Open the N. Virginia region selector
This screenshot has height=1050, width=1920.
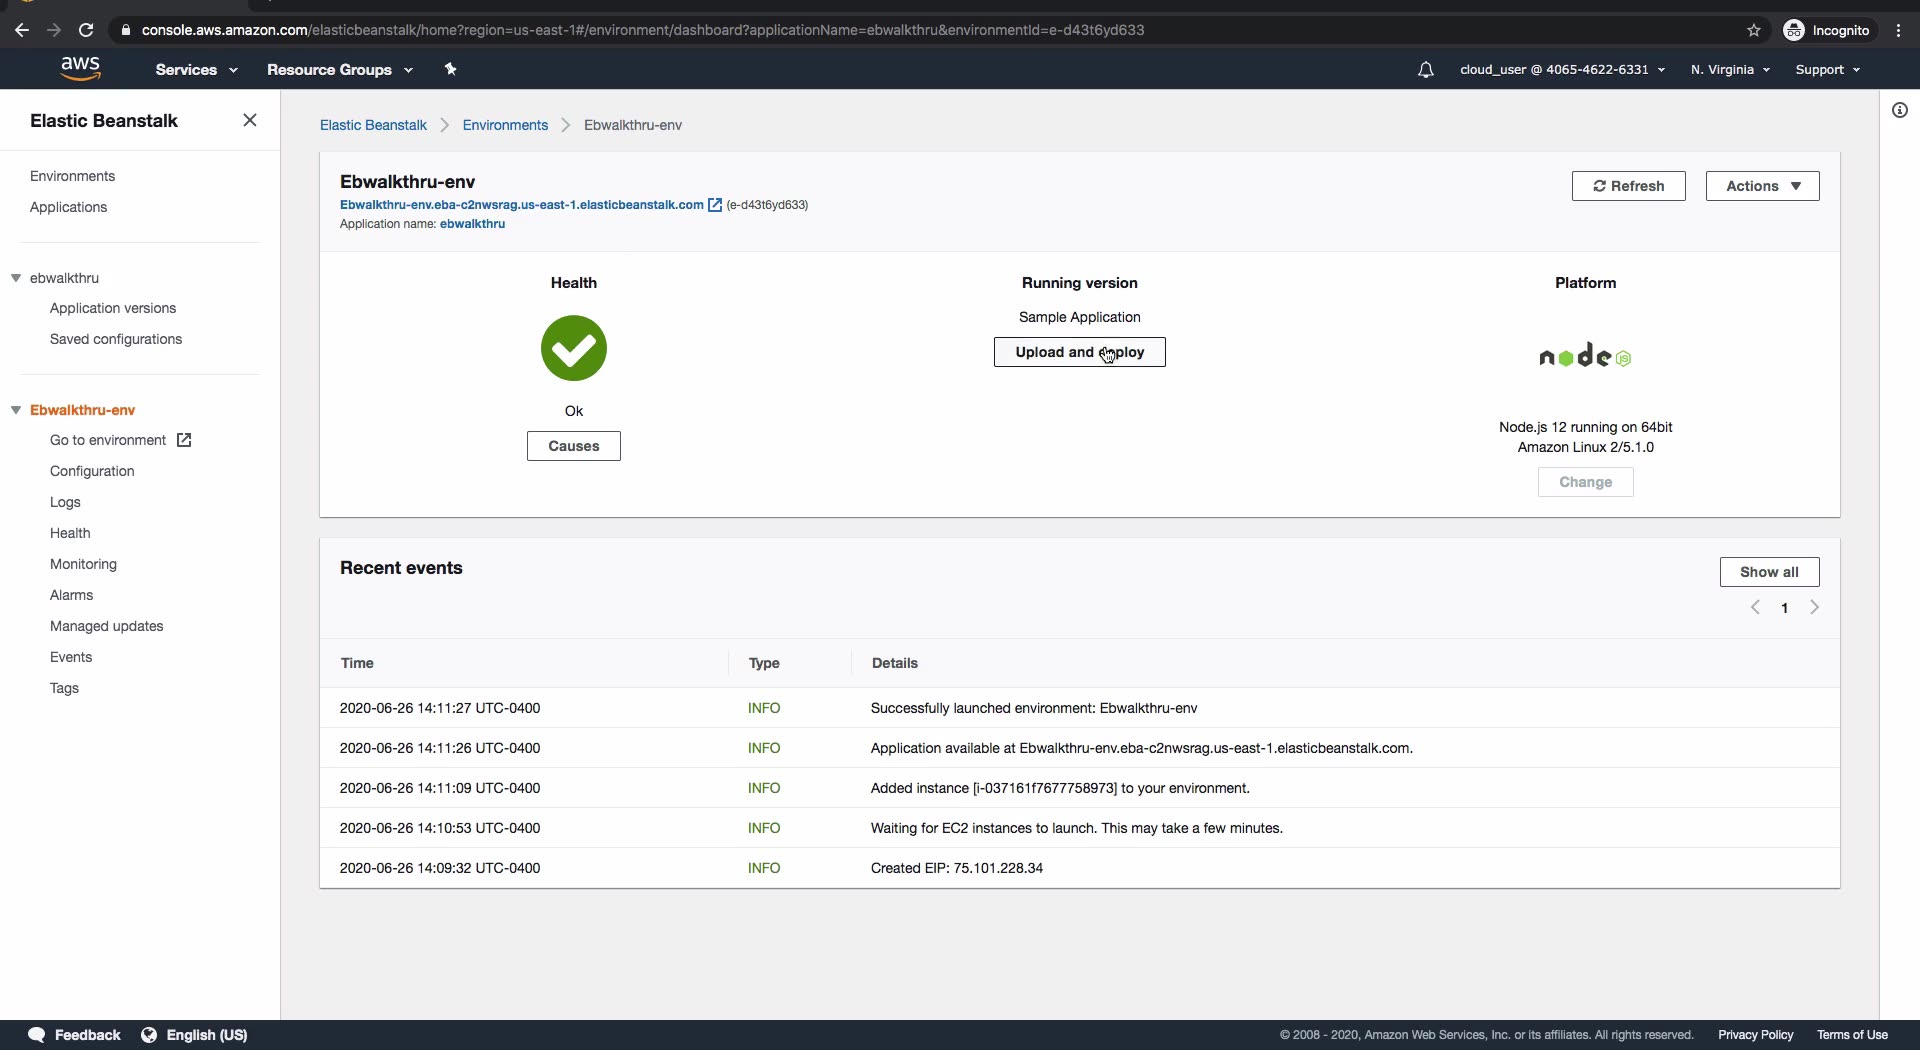tap(1730, 70)
